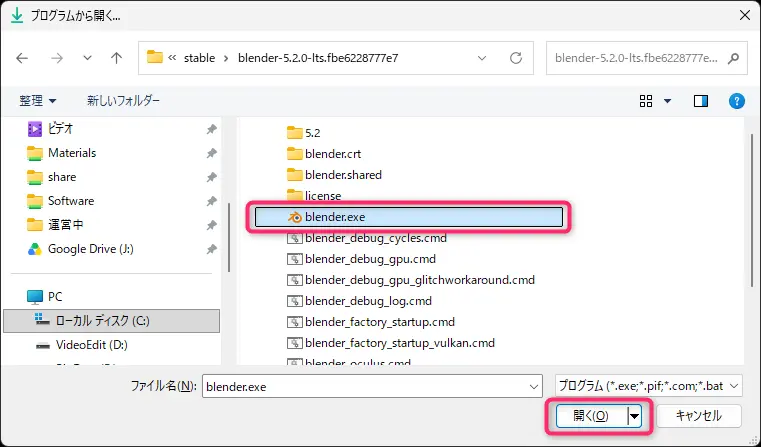Open ビデオ in the sidebar
761x447 pixels.
[61, 129]
